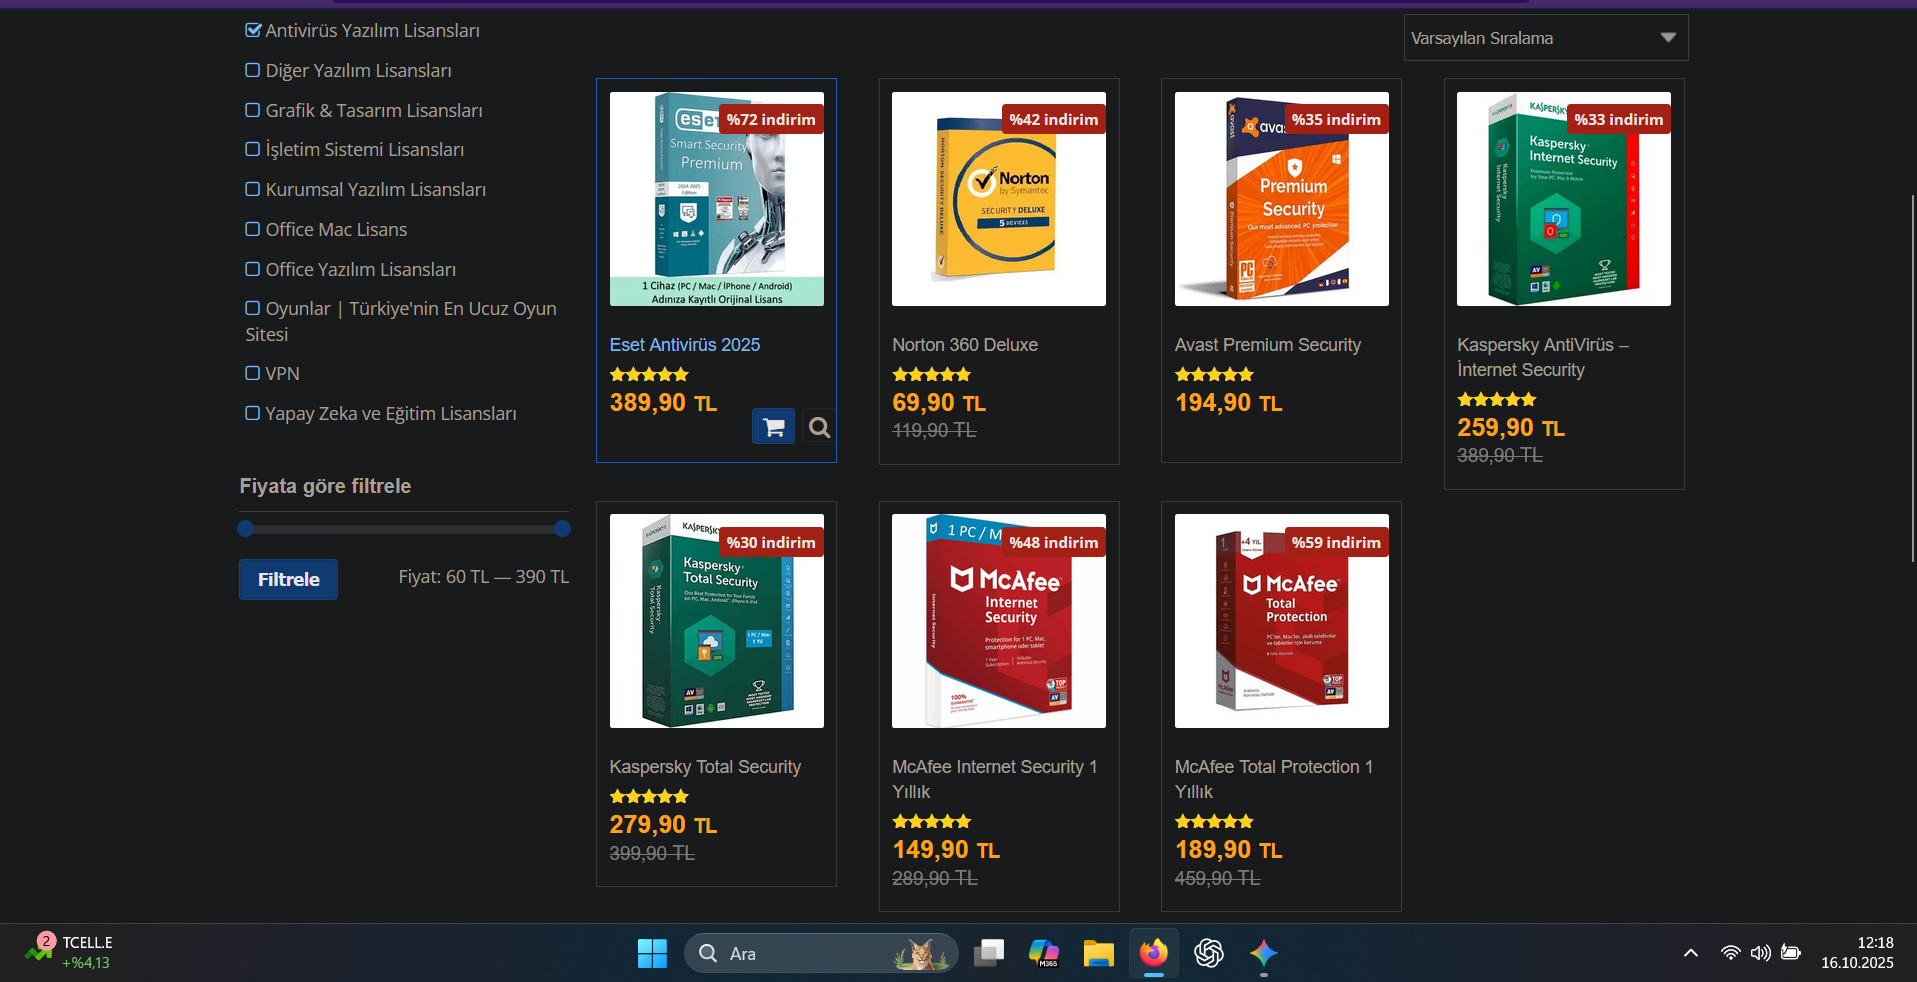Select Kurumsal Yazılım Lisansları category

[253, 189]
